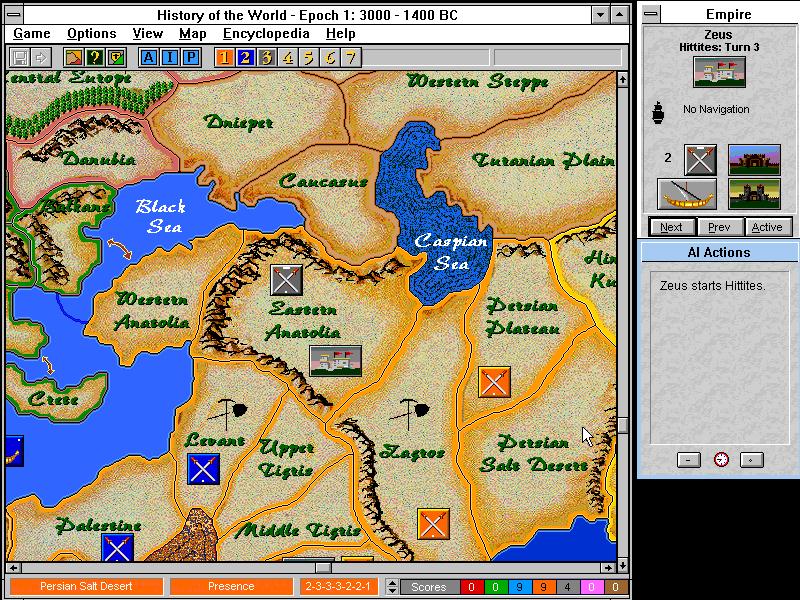Click the Black Sea crossing arrow
The height and width of the screenshot is (600, 800).
point(119,248)
